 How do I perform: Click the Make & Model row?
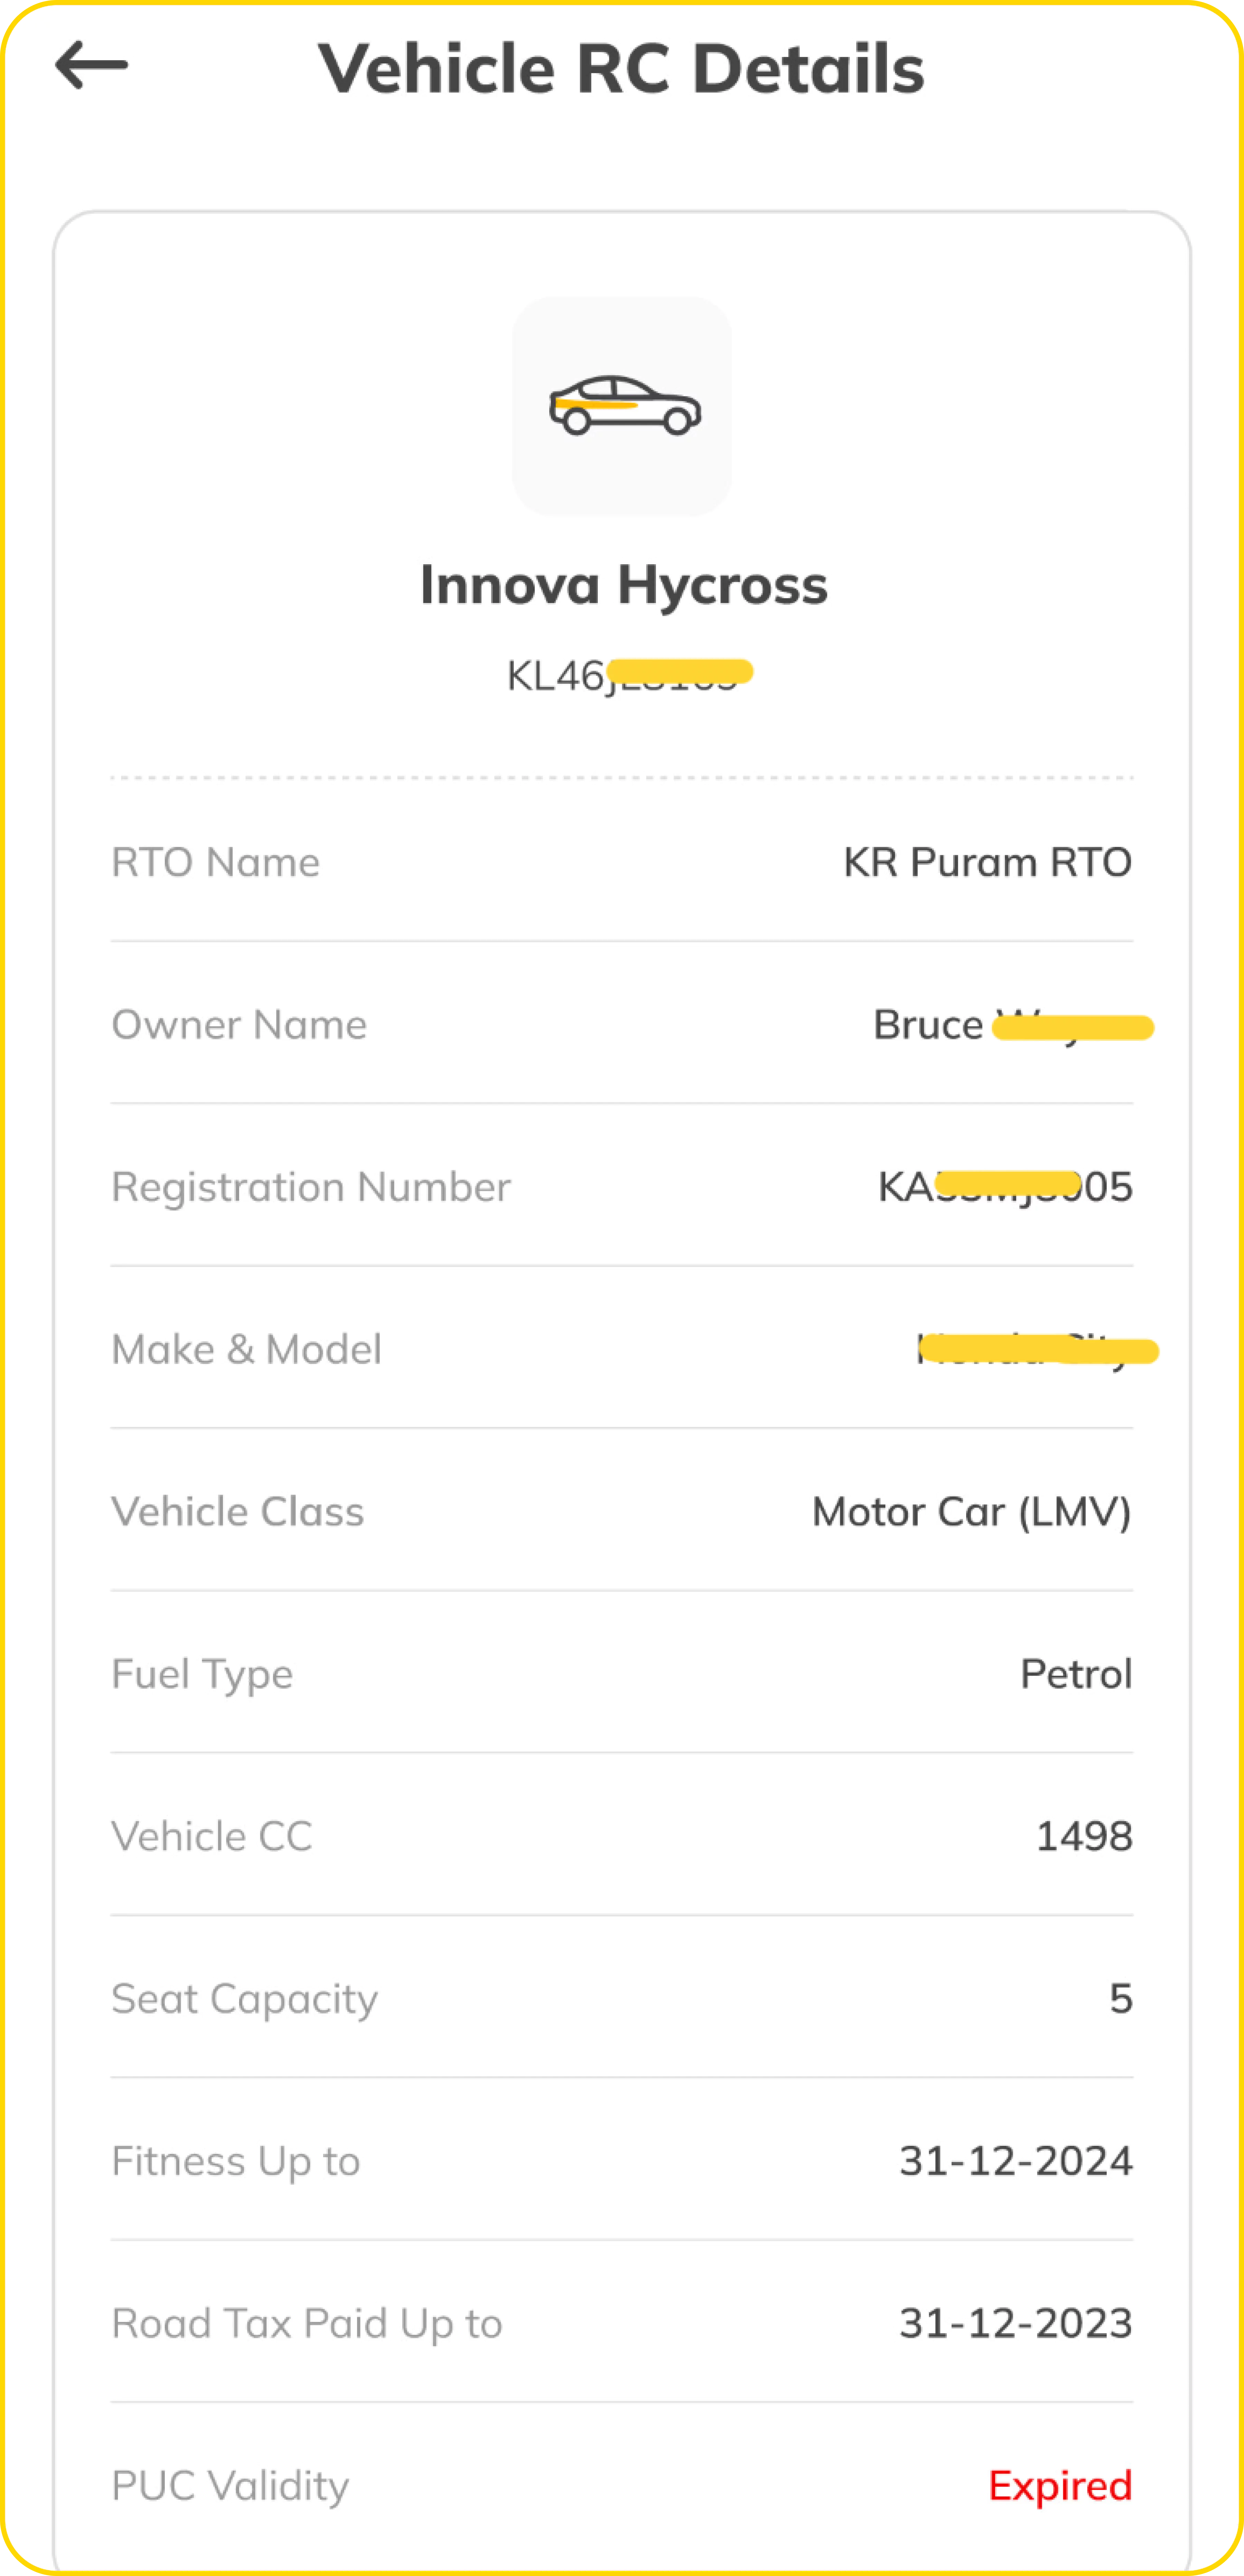[x=247, y=1349]
